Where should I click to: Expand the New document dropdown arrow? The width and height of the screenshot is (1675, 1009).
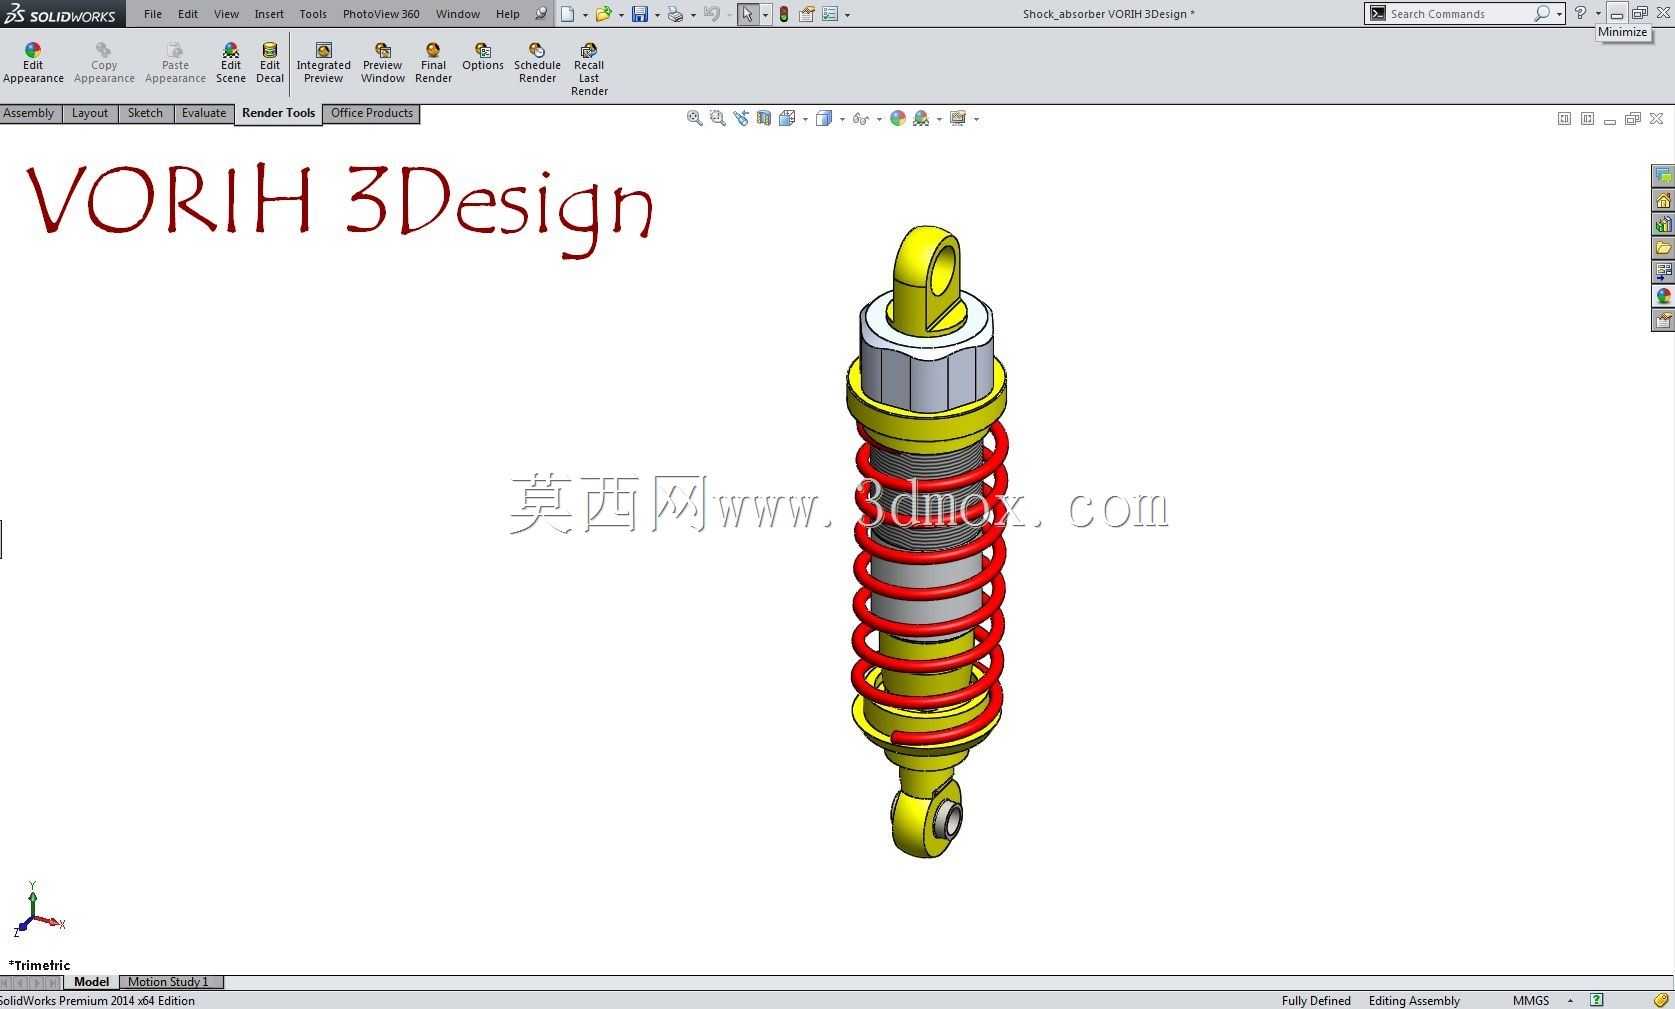point(585,15)
